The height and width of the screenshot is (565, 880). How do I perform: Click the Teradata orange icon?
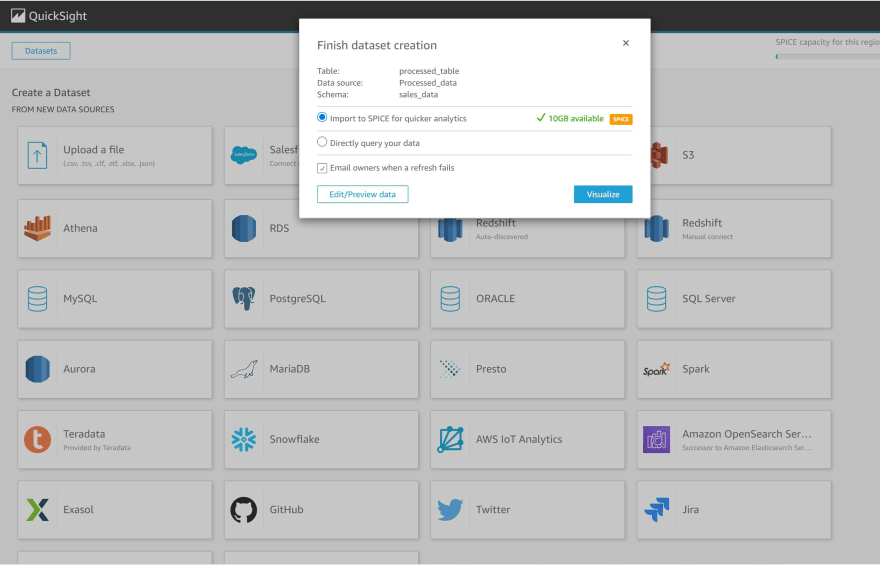(38, 439)
